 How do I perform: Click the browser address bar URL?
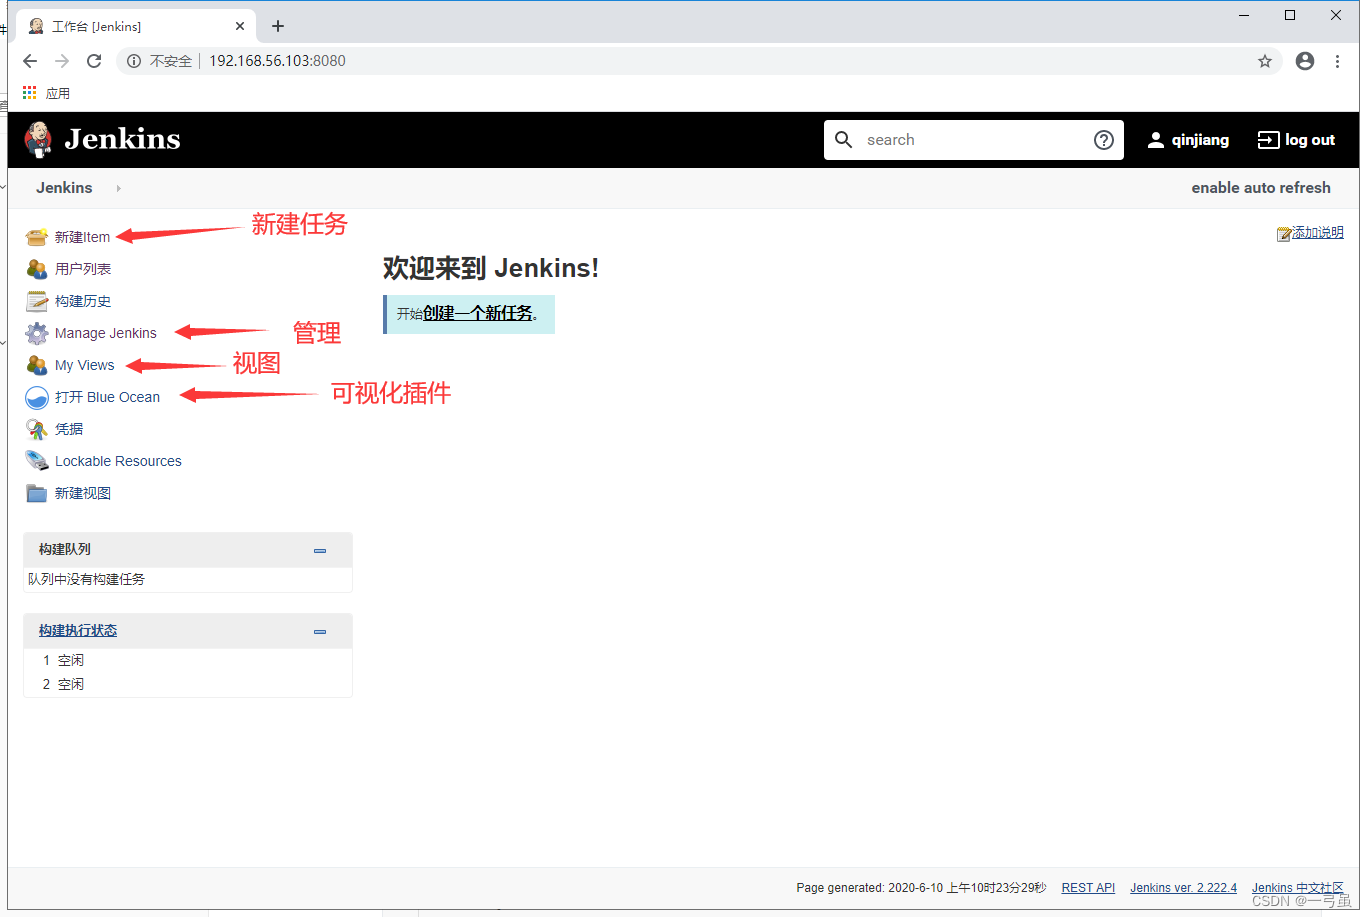[277, 61]
